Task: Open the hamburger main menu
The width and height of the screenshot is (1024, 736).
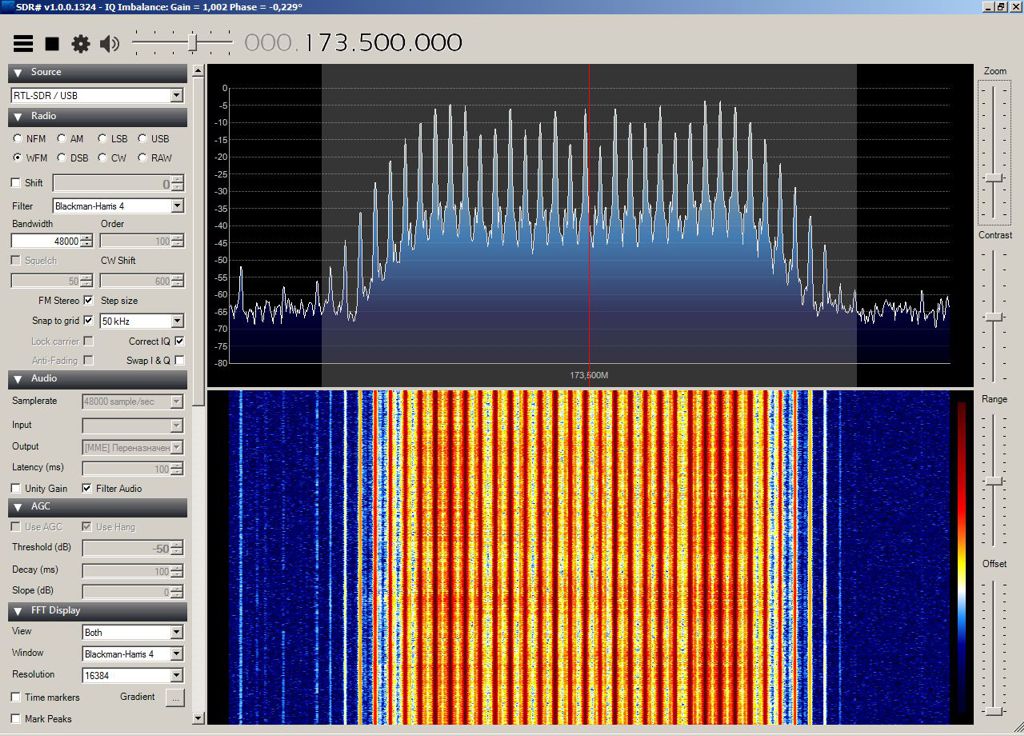Action: click(23, 44)
